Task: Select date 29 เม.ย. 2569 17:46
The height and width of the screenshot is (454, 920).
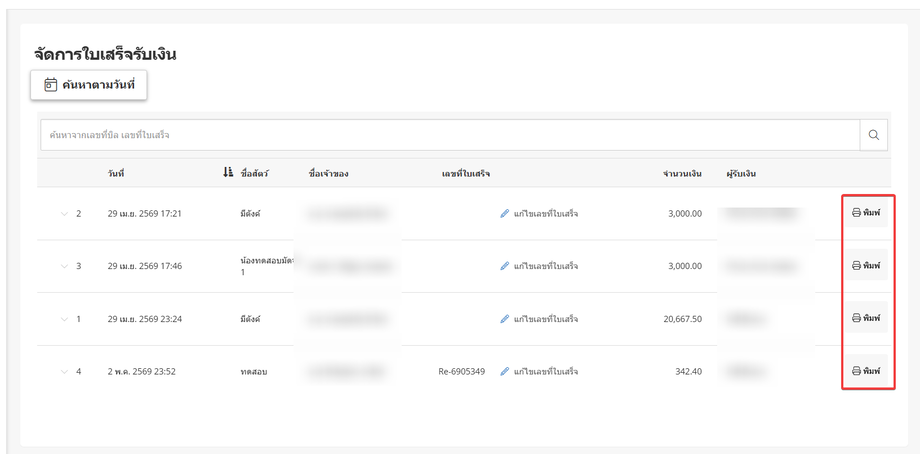Action: (144, 266)
